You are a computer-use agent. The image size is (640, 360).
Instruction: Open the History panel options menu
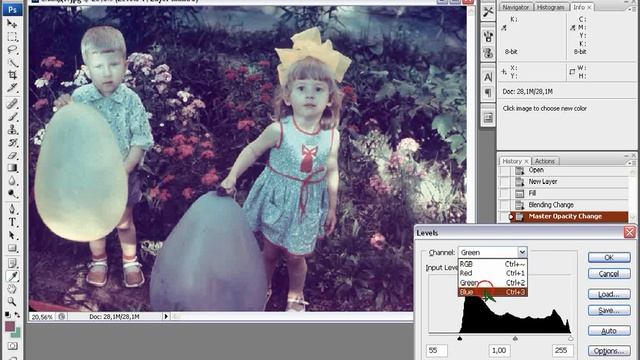click(x=632, y=162)
